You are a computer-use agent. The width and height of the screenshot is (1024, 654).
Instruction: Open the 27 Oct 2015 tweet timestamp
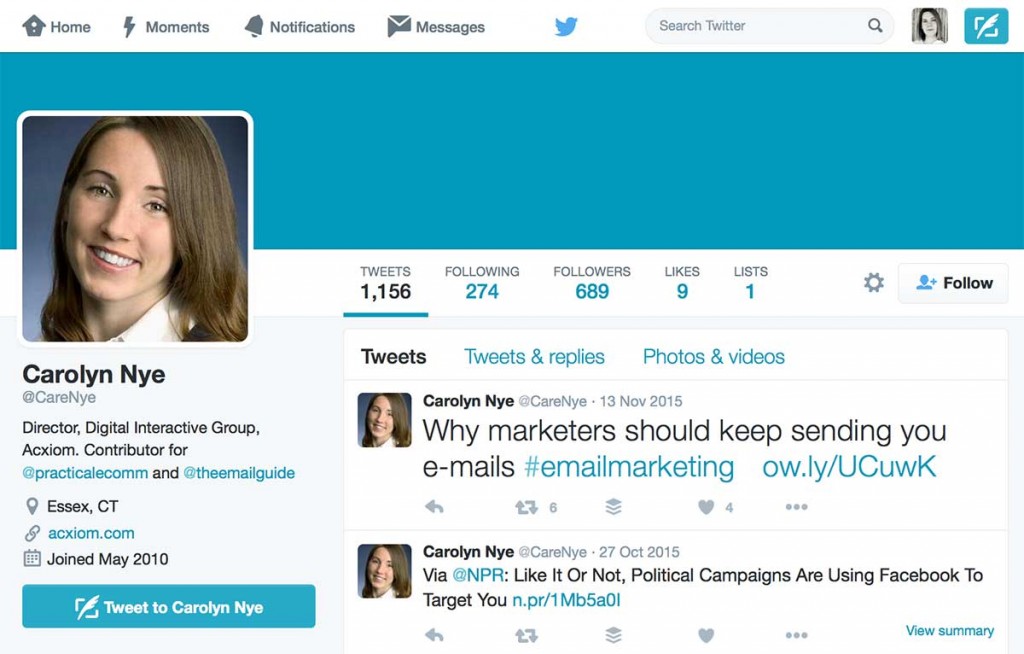(x=639, y=552)
